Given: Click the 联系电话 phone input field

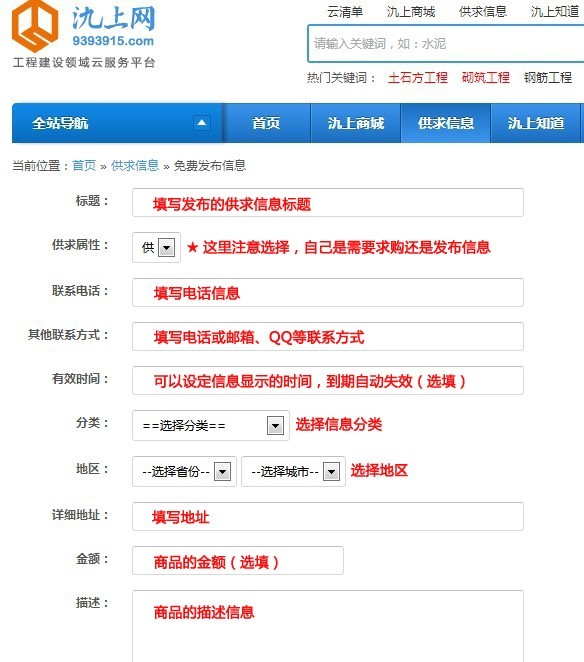Looking at the screenshot, I should [x=328, y=292].
